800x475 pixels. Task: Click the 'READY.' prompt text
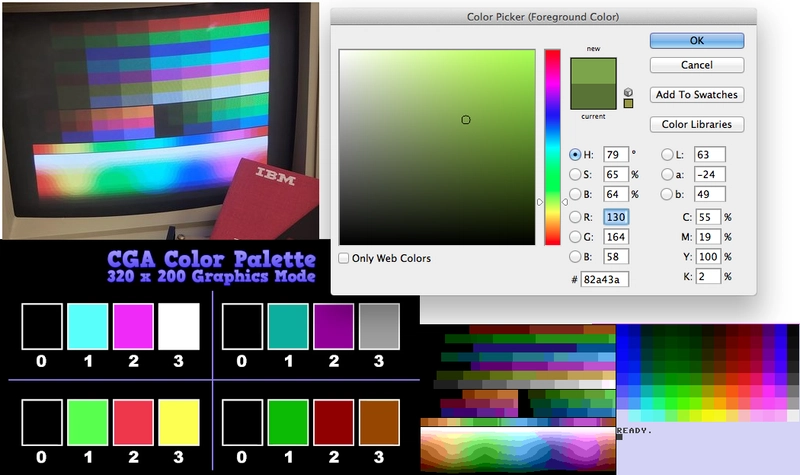(x=634, y=431)
